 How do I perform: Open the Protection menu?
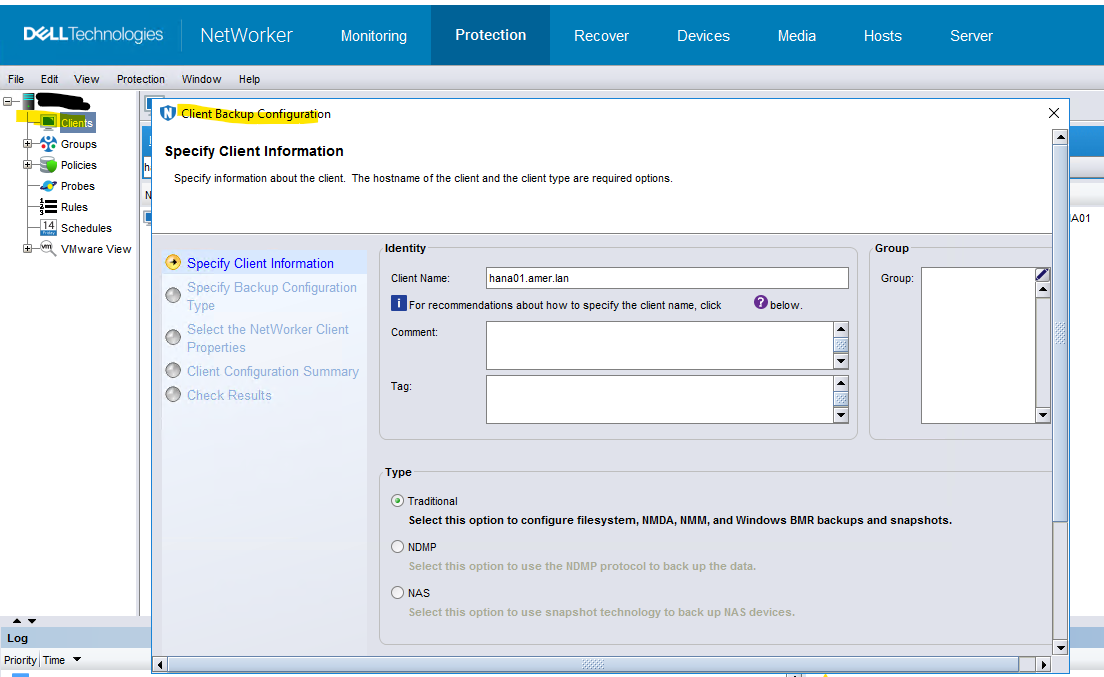coord(140,79)
